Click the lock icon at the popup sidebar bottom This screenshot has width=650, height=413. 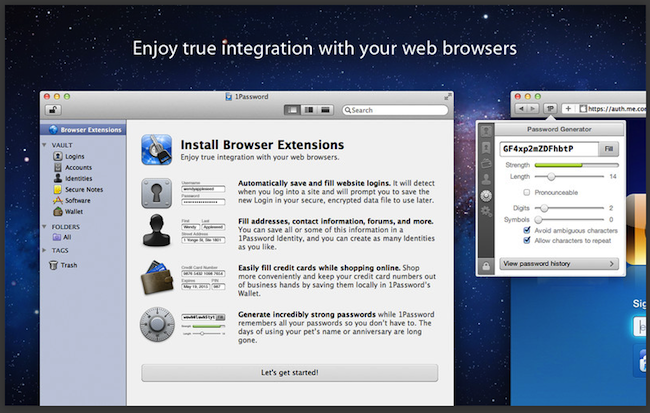486,266
